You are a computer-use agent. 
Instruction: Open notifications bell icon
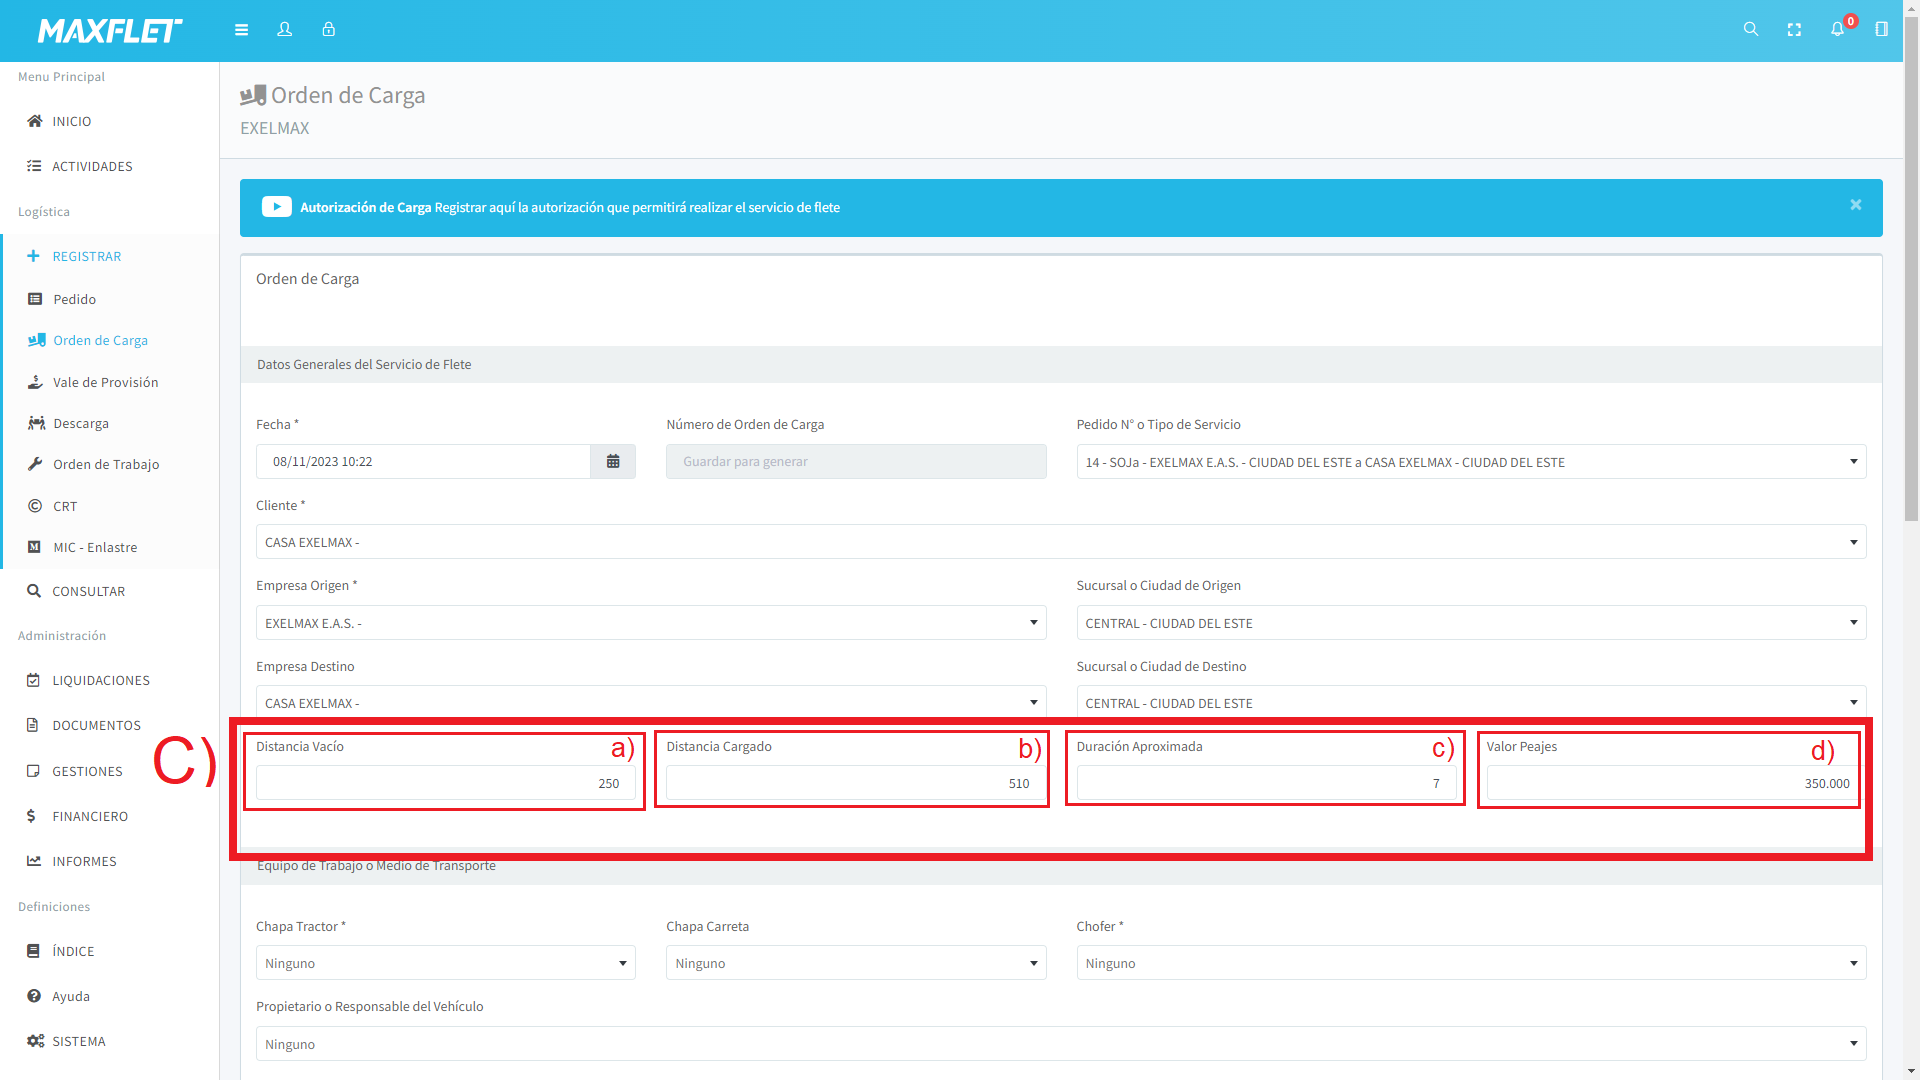[1837, 30]
